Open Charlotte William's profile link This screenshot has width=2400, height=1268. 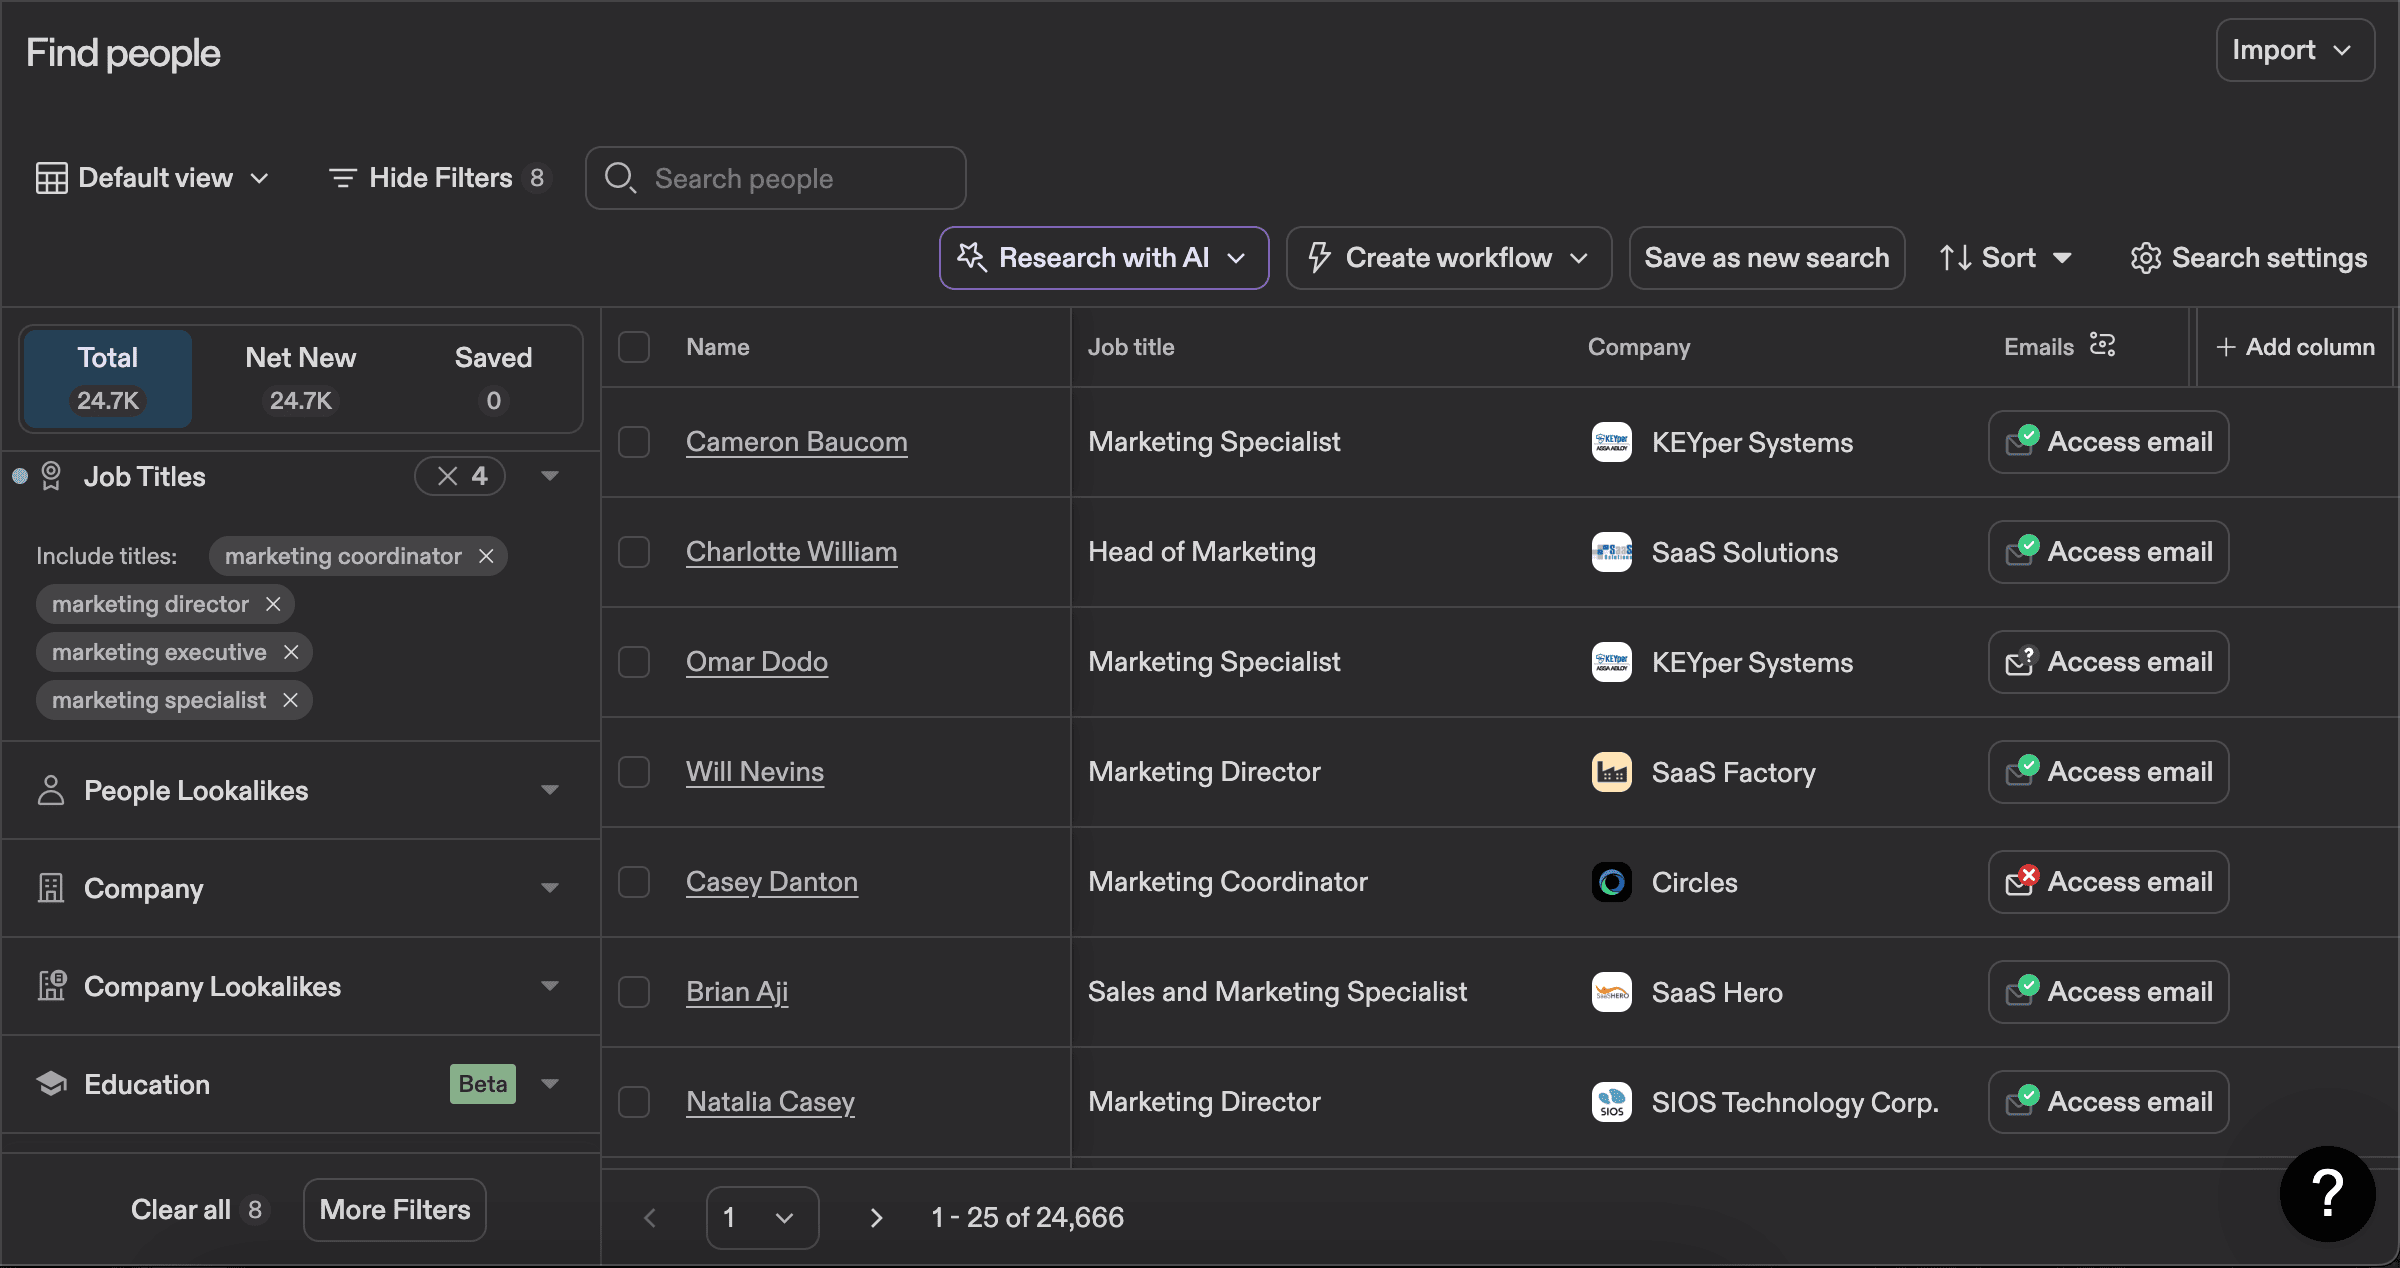point(791,551)
